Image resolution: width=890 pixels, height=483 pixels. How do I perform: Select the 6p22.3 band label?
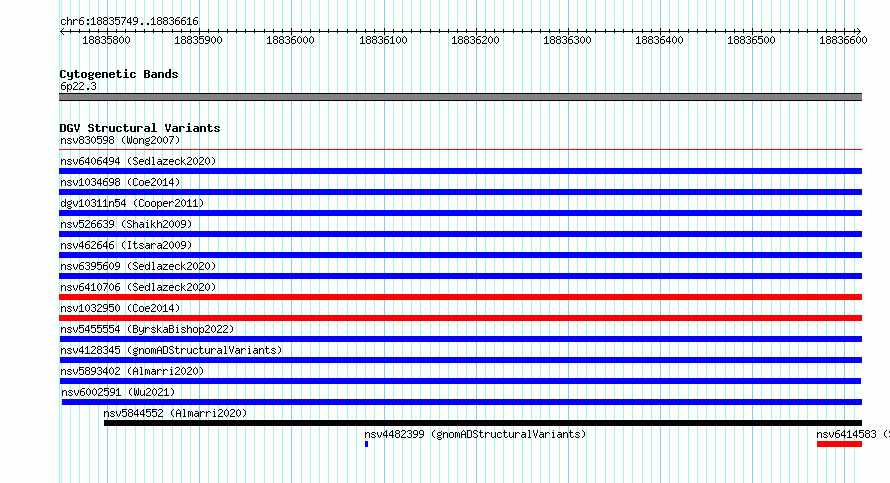tap(78, 86)
